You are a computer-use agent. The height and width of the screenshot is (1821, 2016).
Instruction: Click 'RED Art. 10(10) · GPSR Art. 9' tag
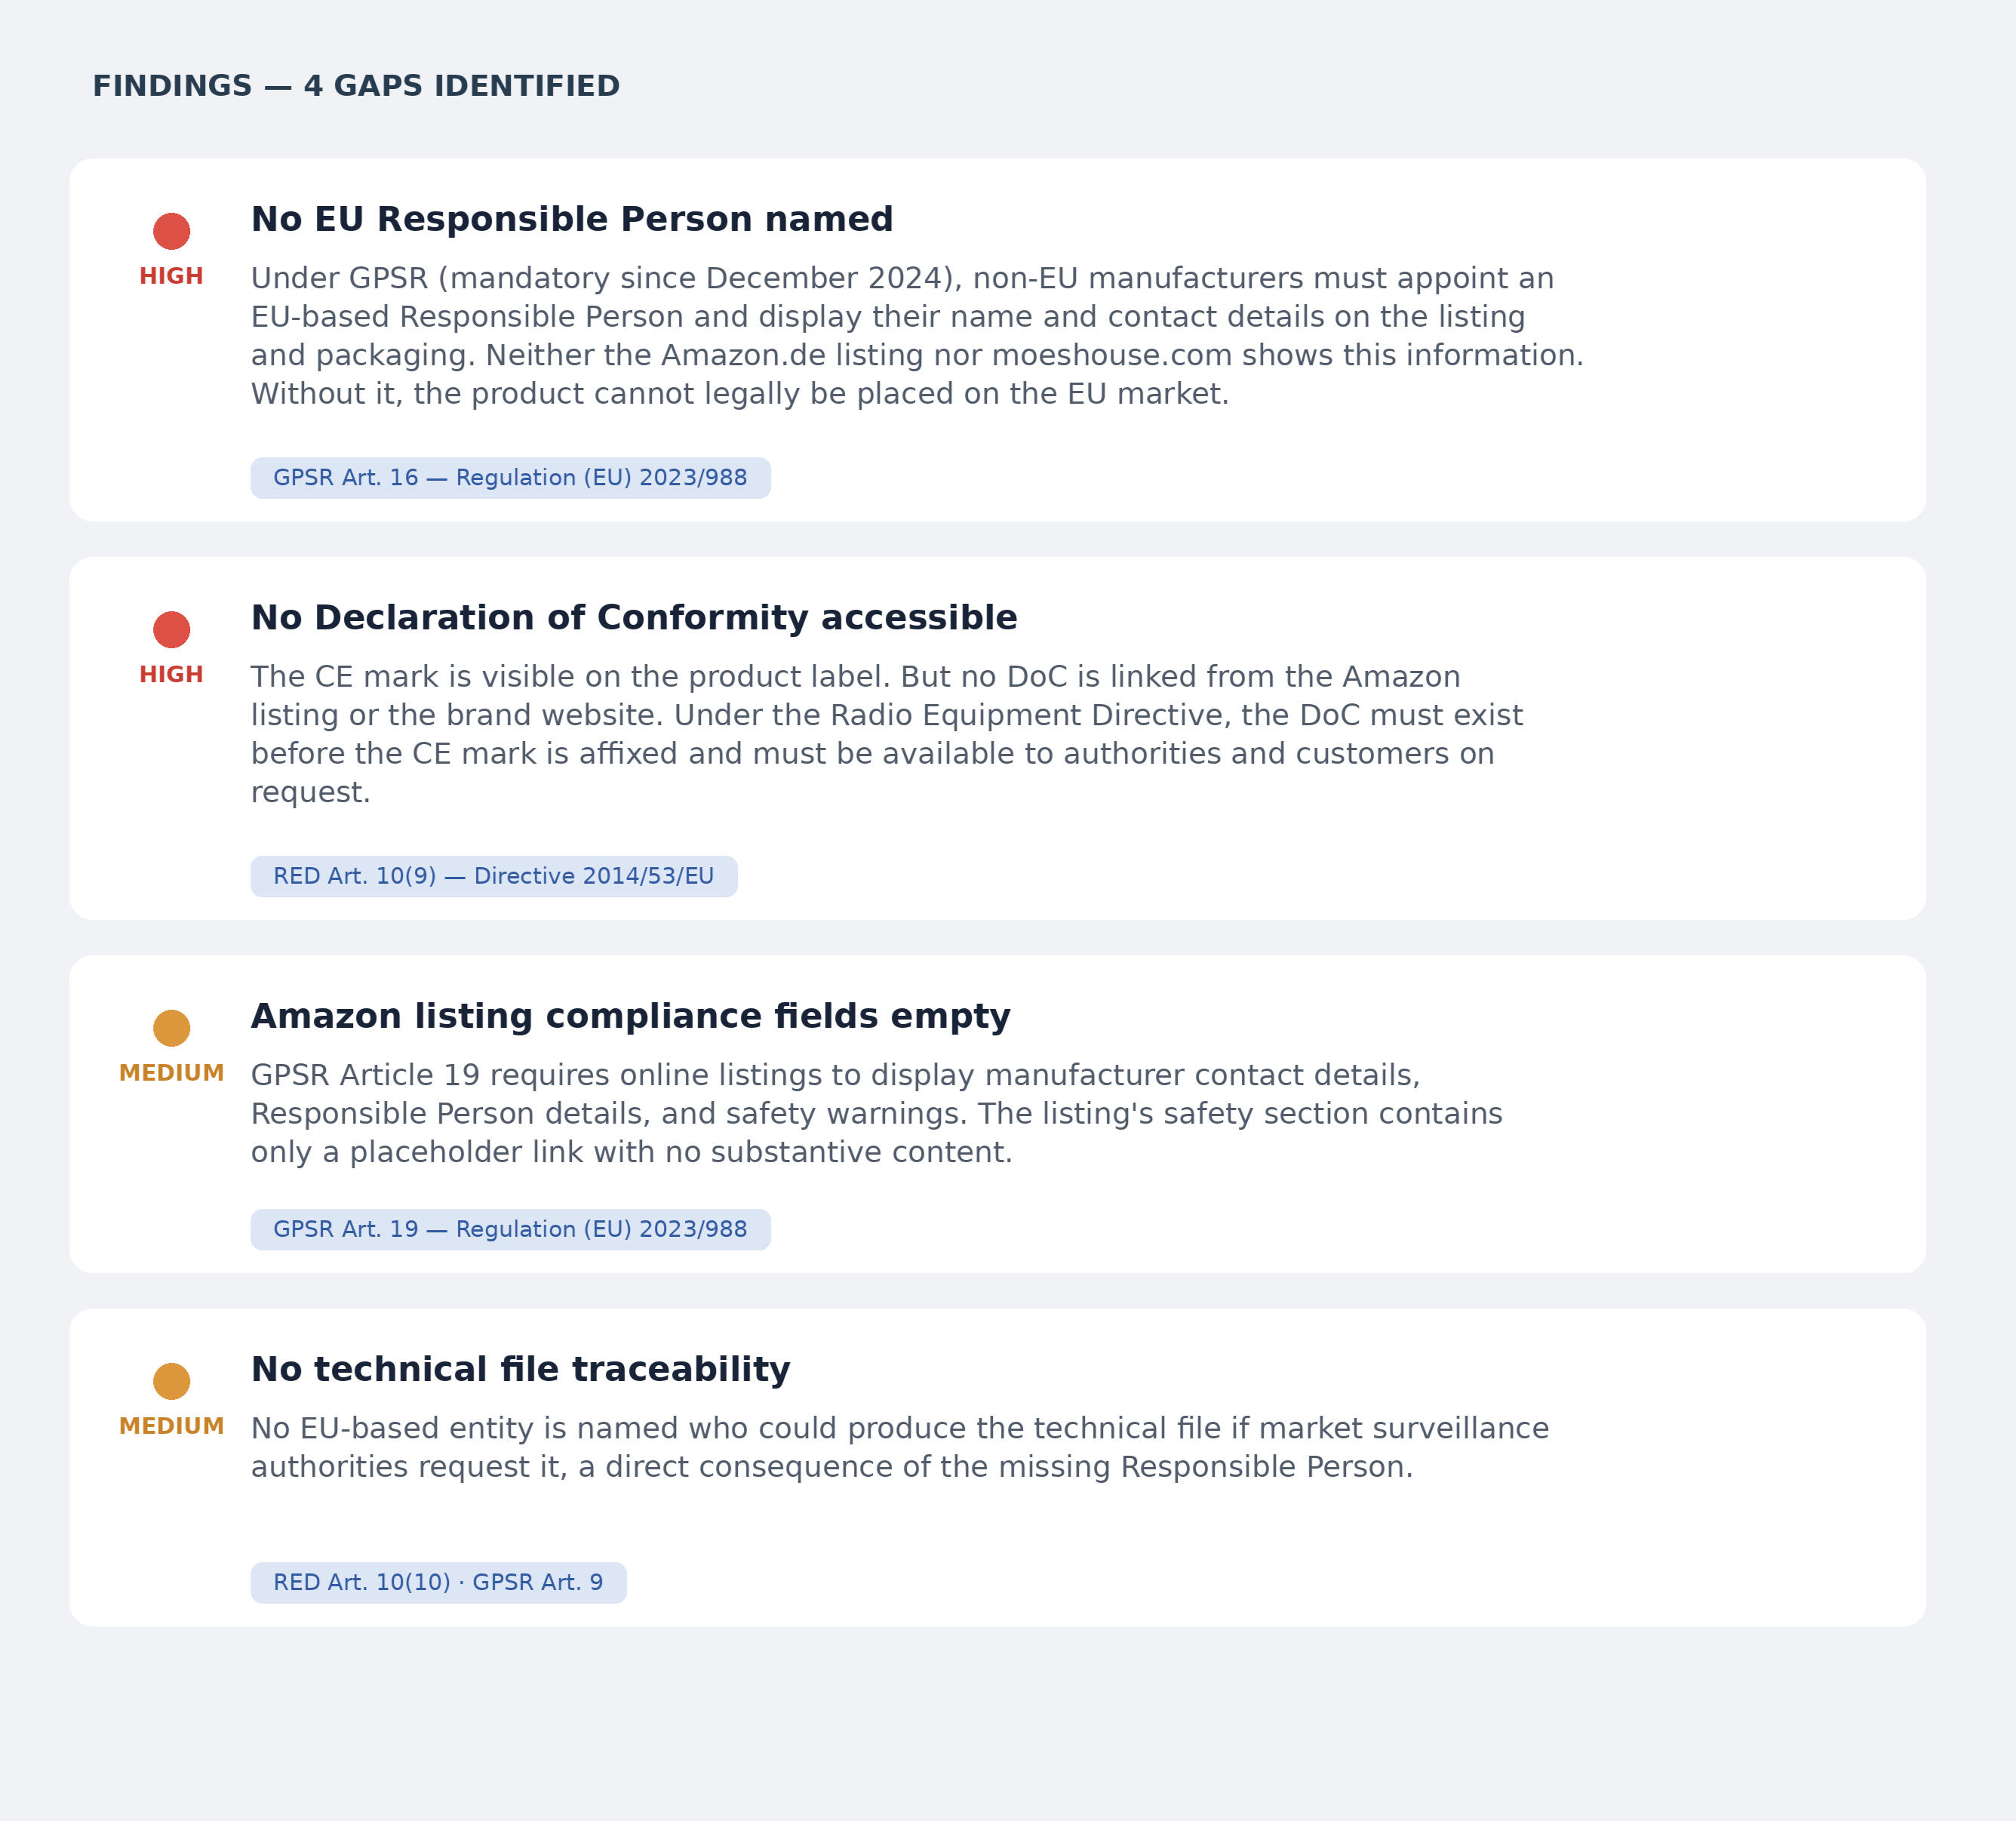tap(438, 1582)
